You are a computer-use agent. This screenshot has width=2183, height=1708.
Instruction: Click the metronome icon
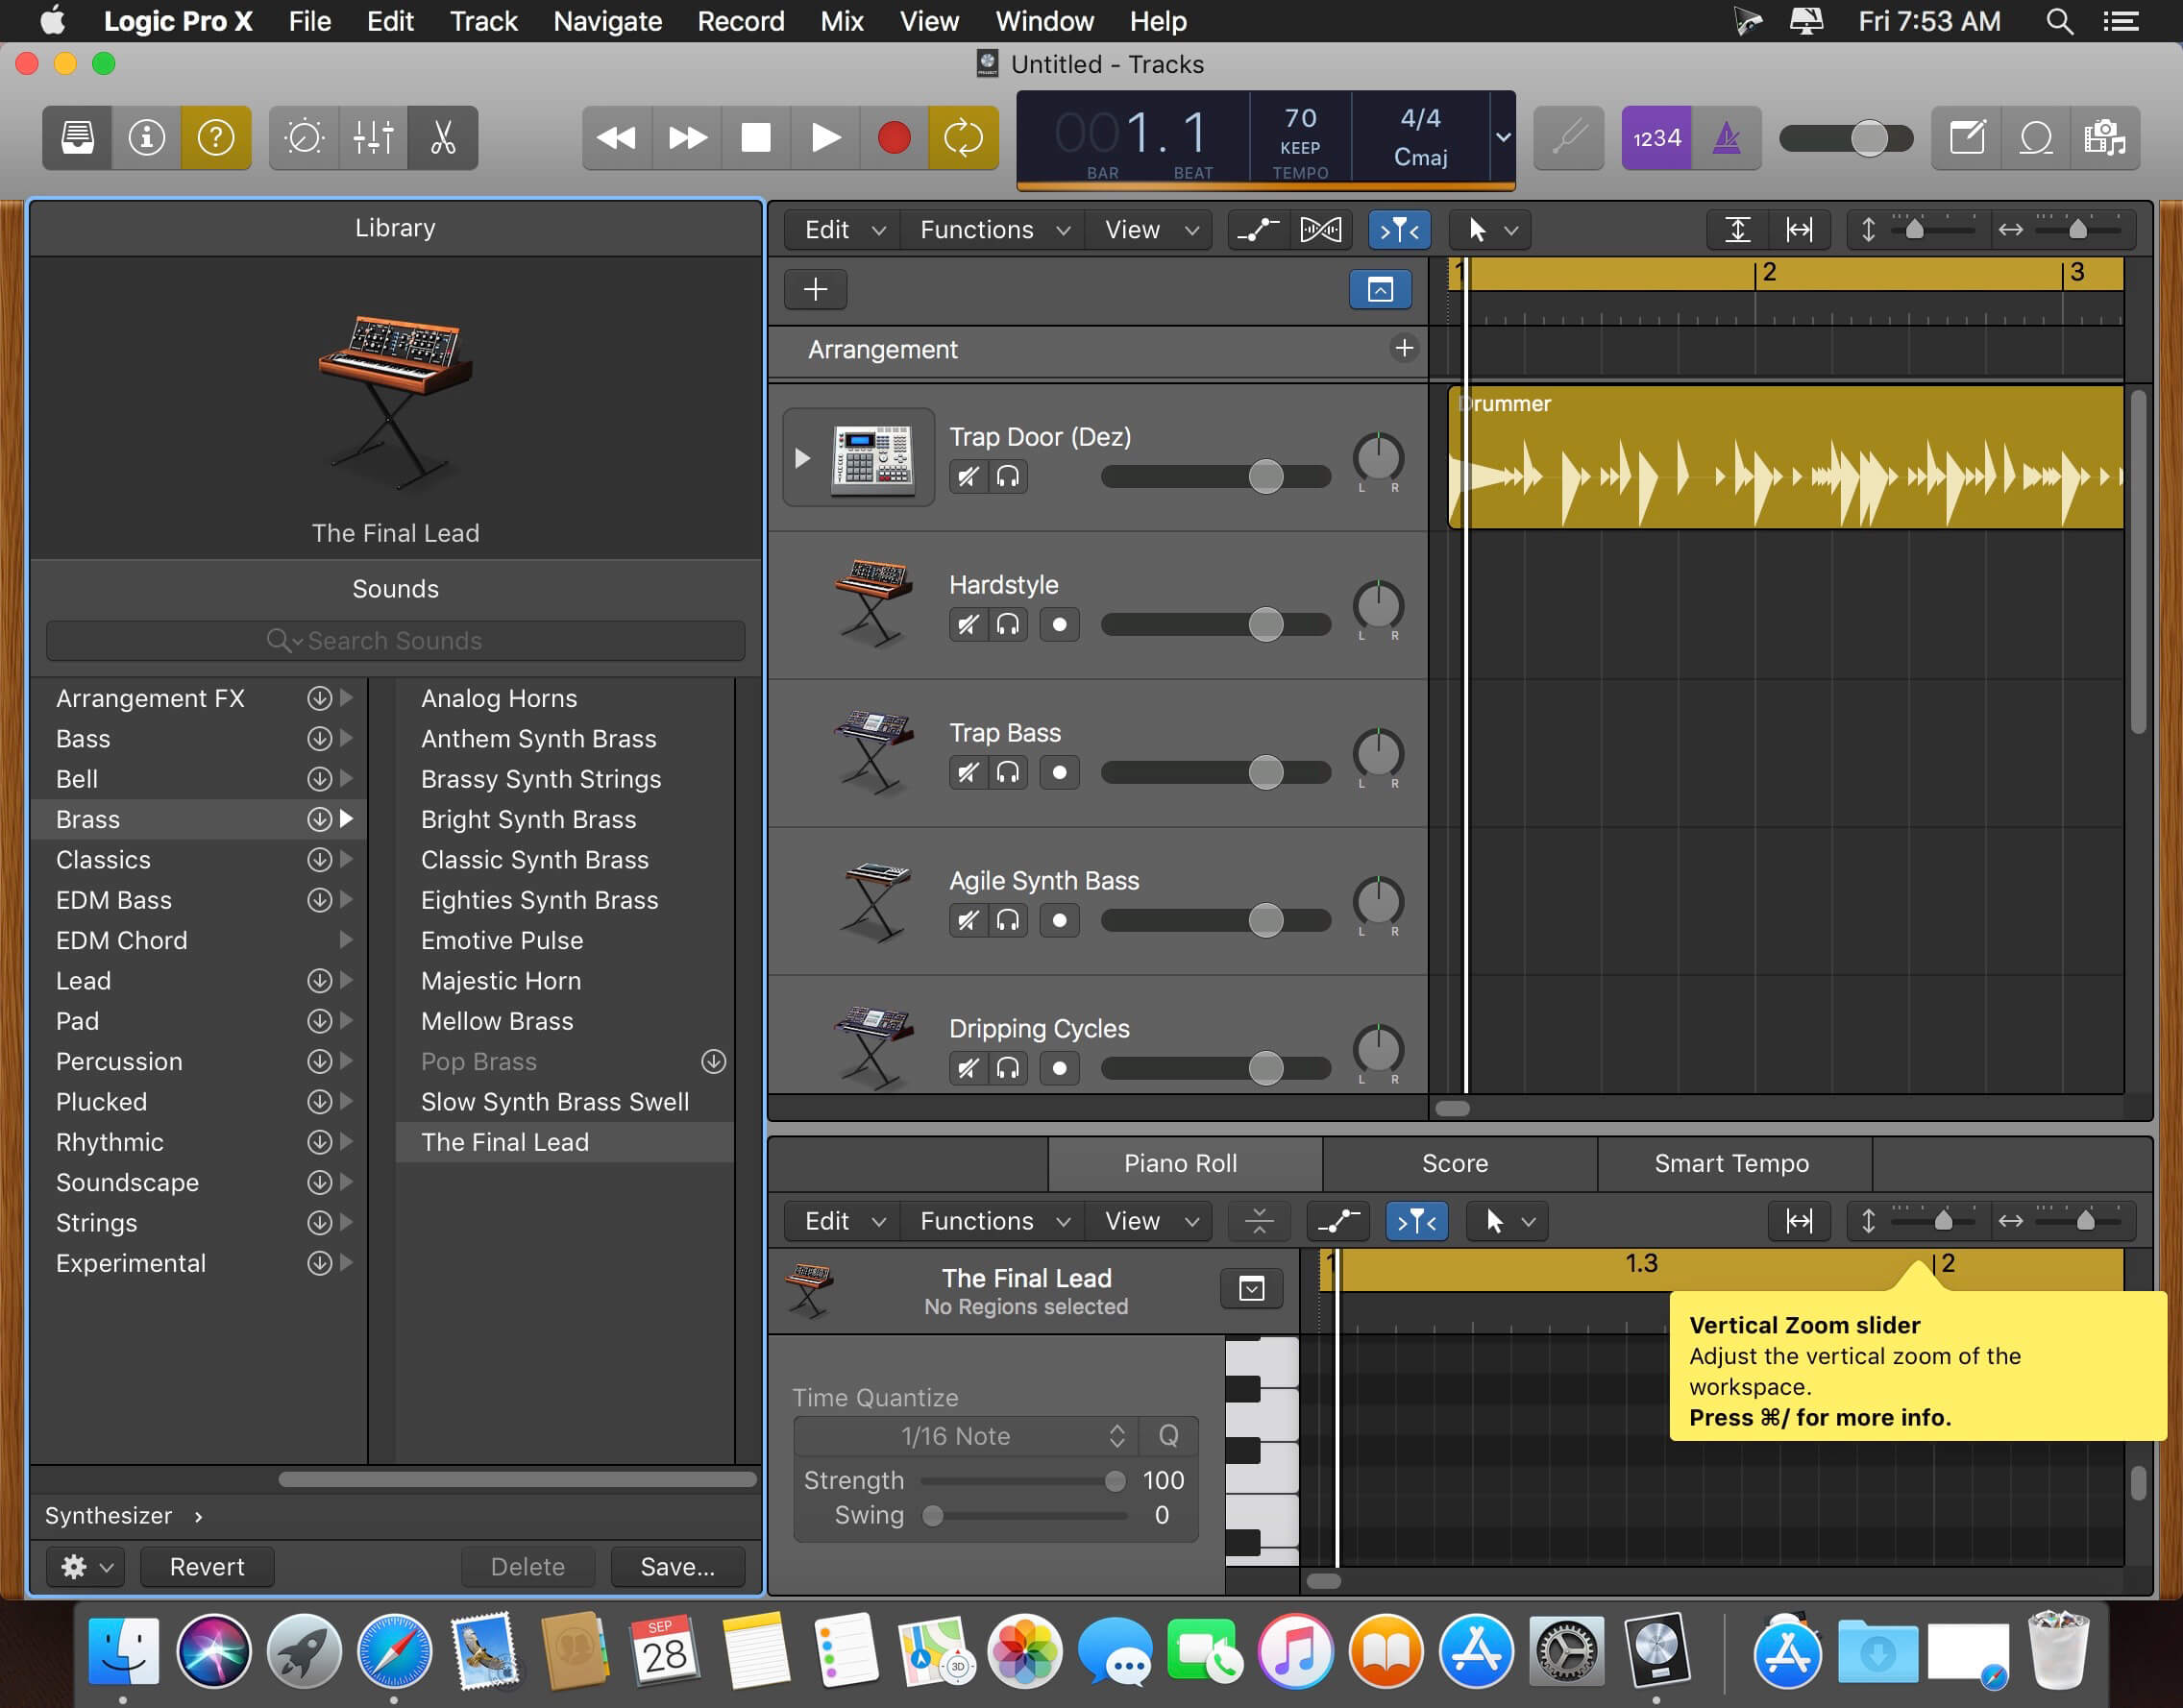(1726, 137)
